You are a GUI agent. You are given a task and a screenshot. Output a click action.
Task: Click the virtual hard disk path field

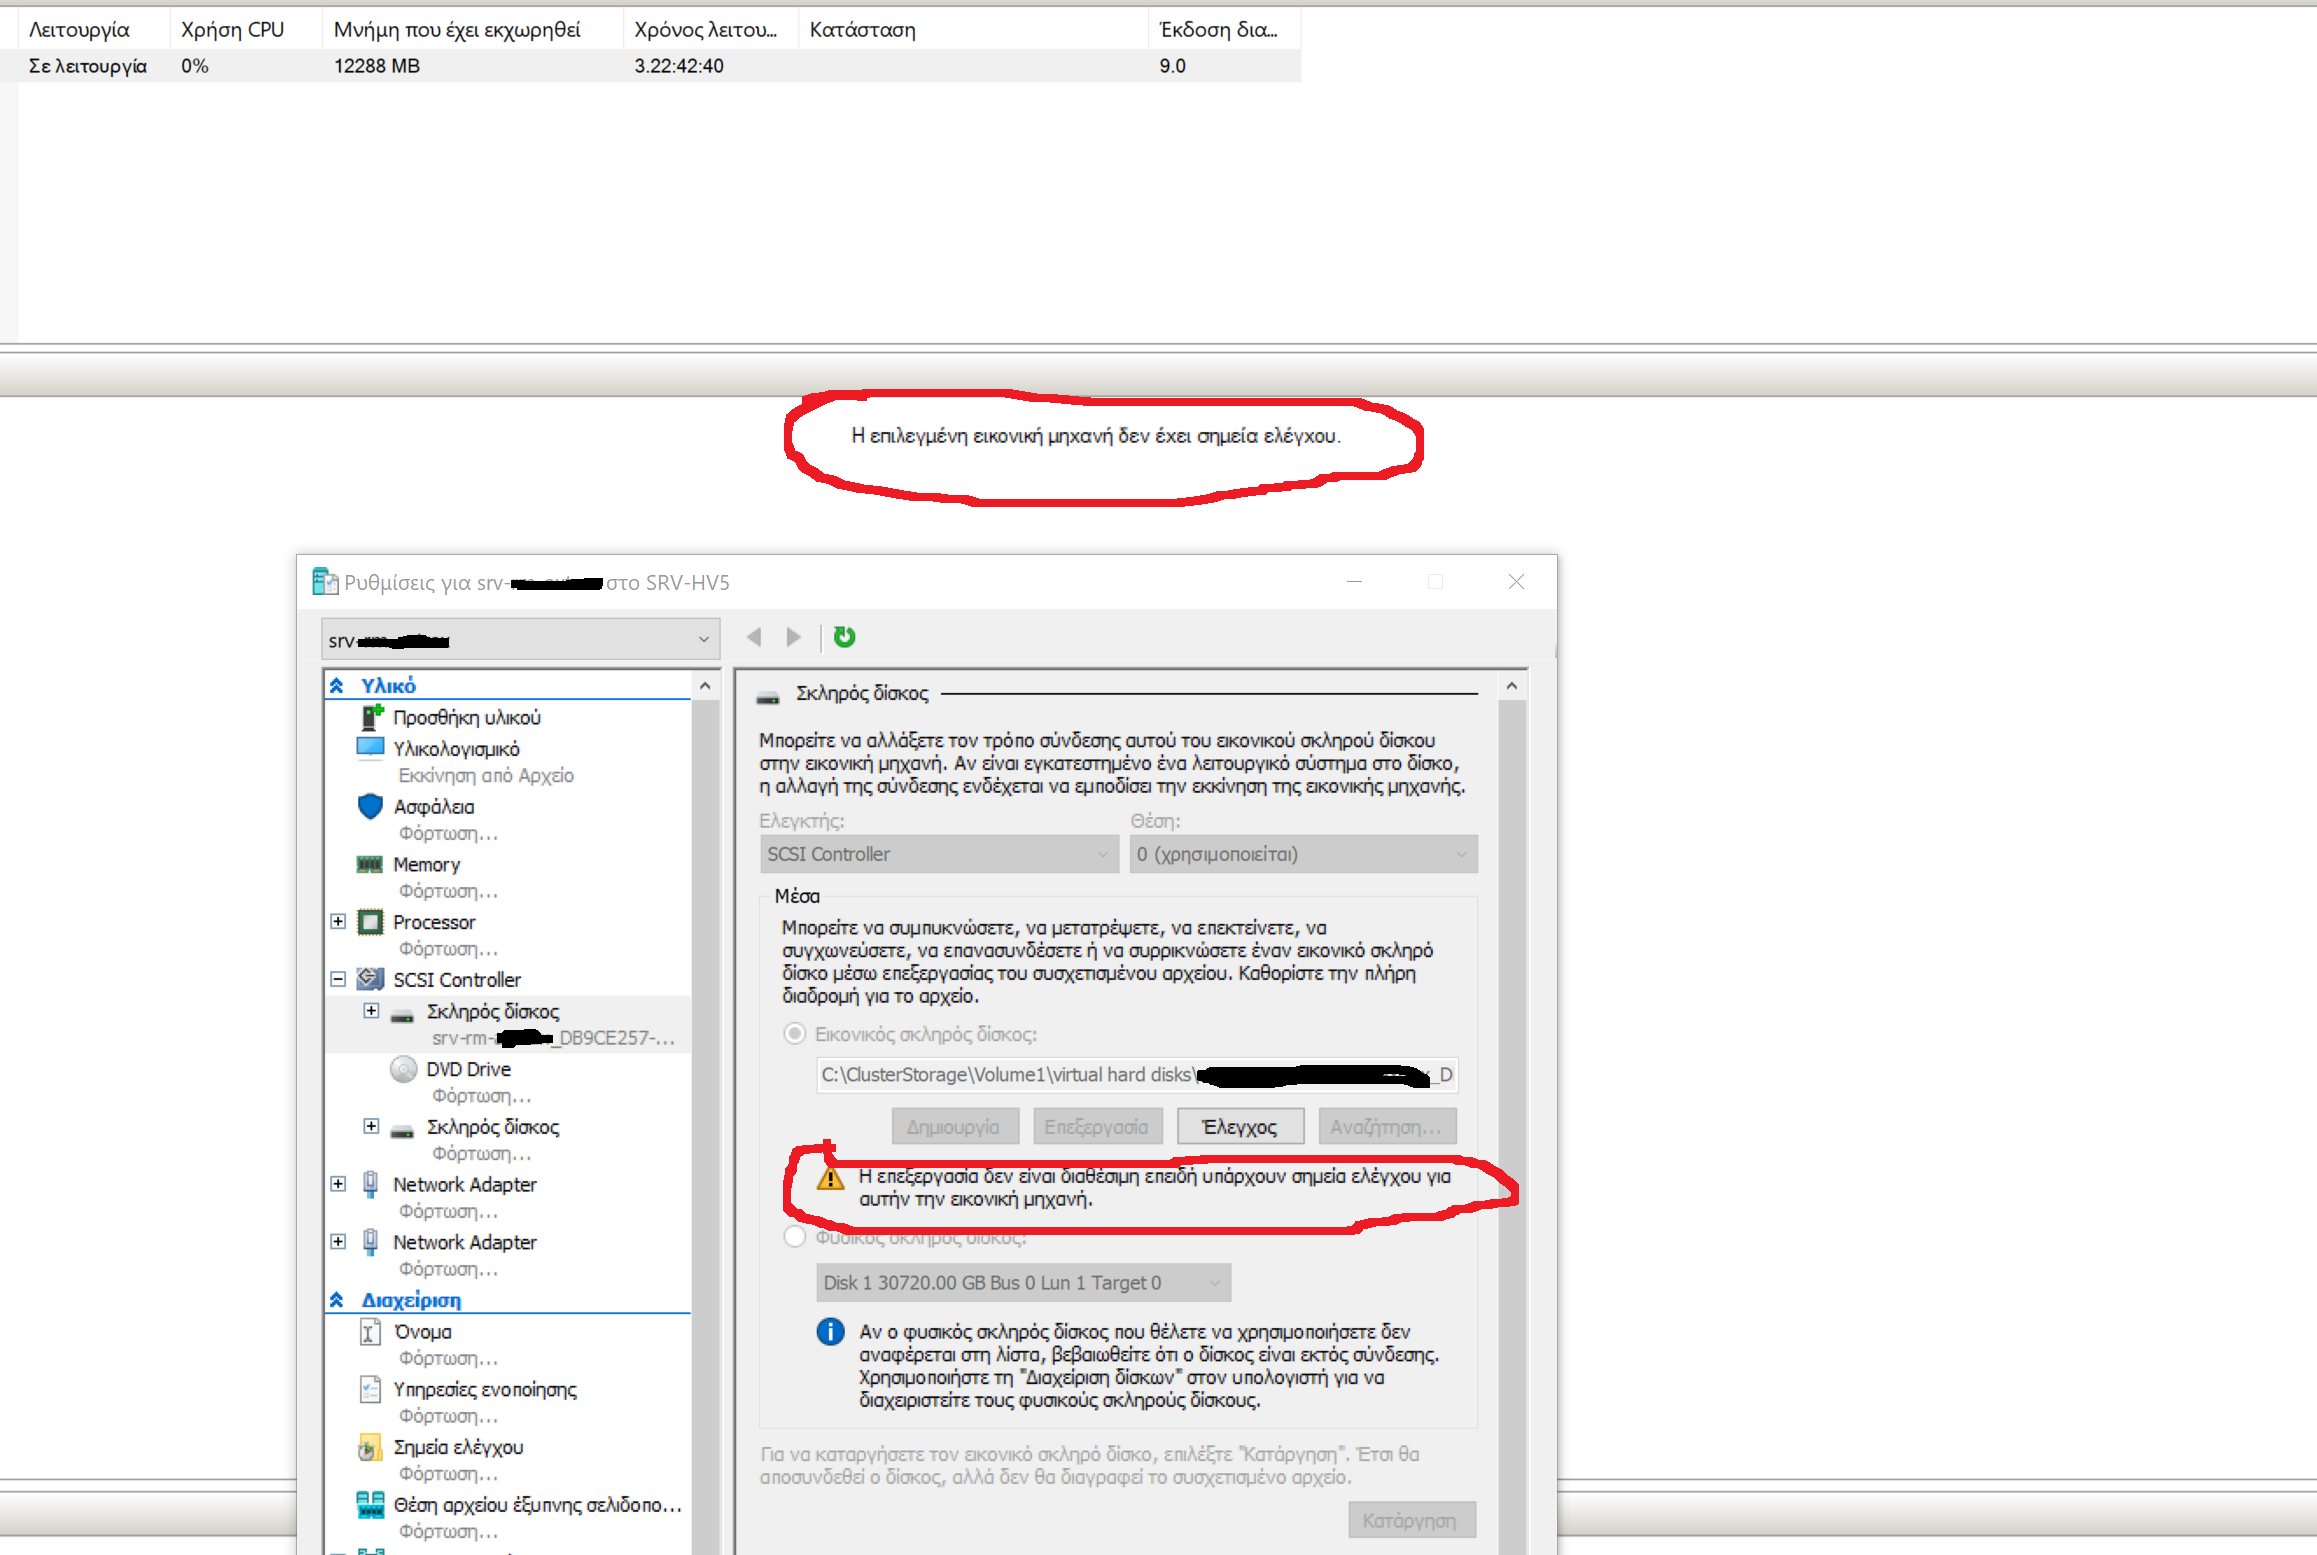click(x=1135, y=1074)
